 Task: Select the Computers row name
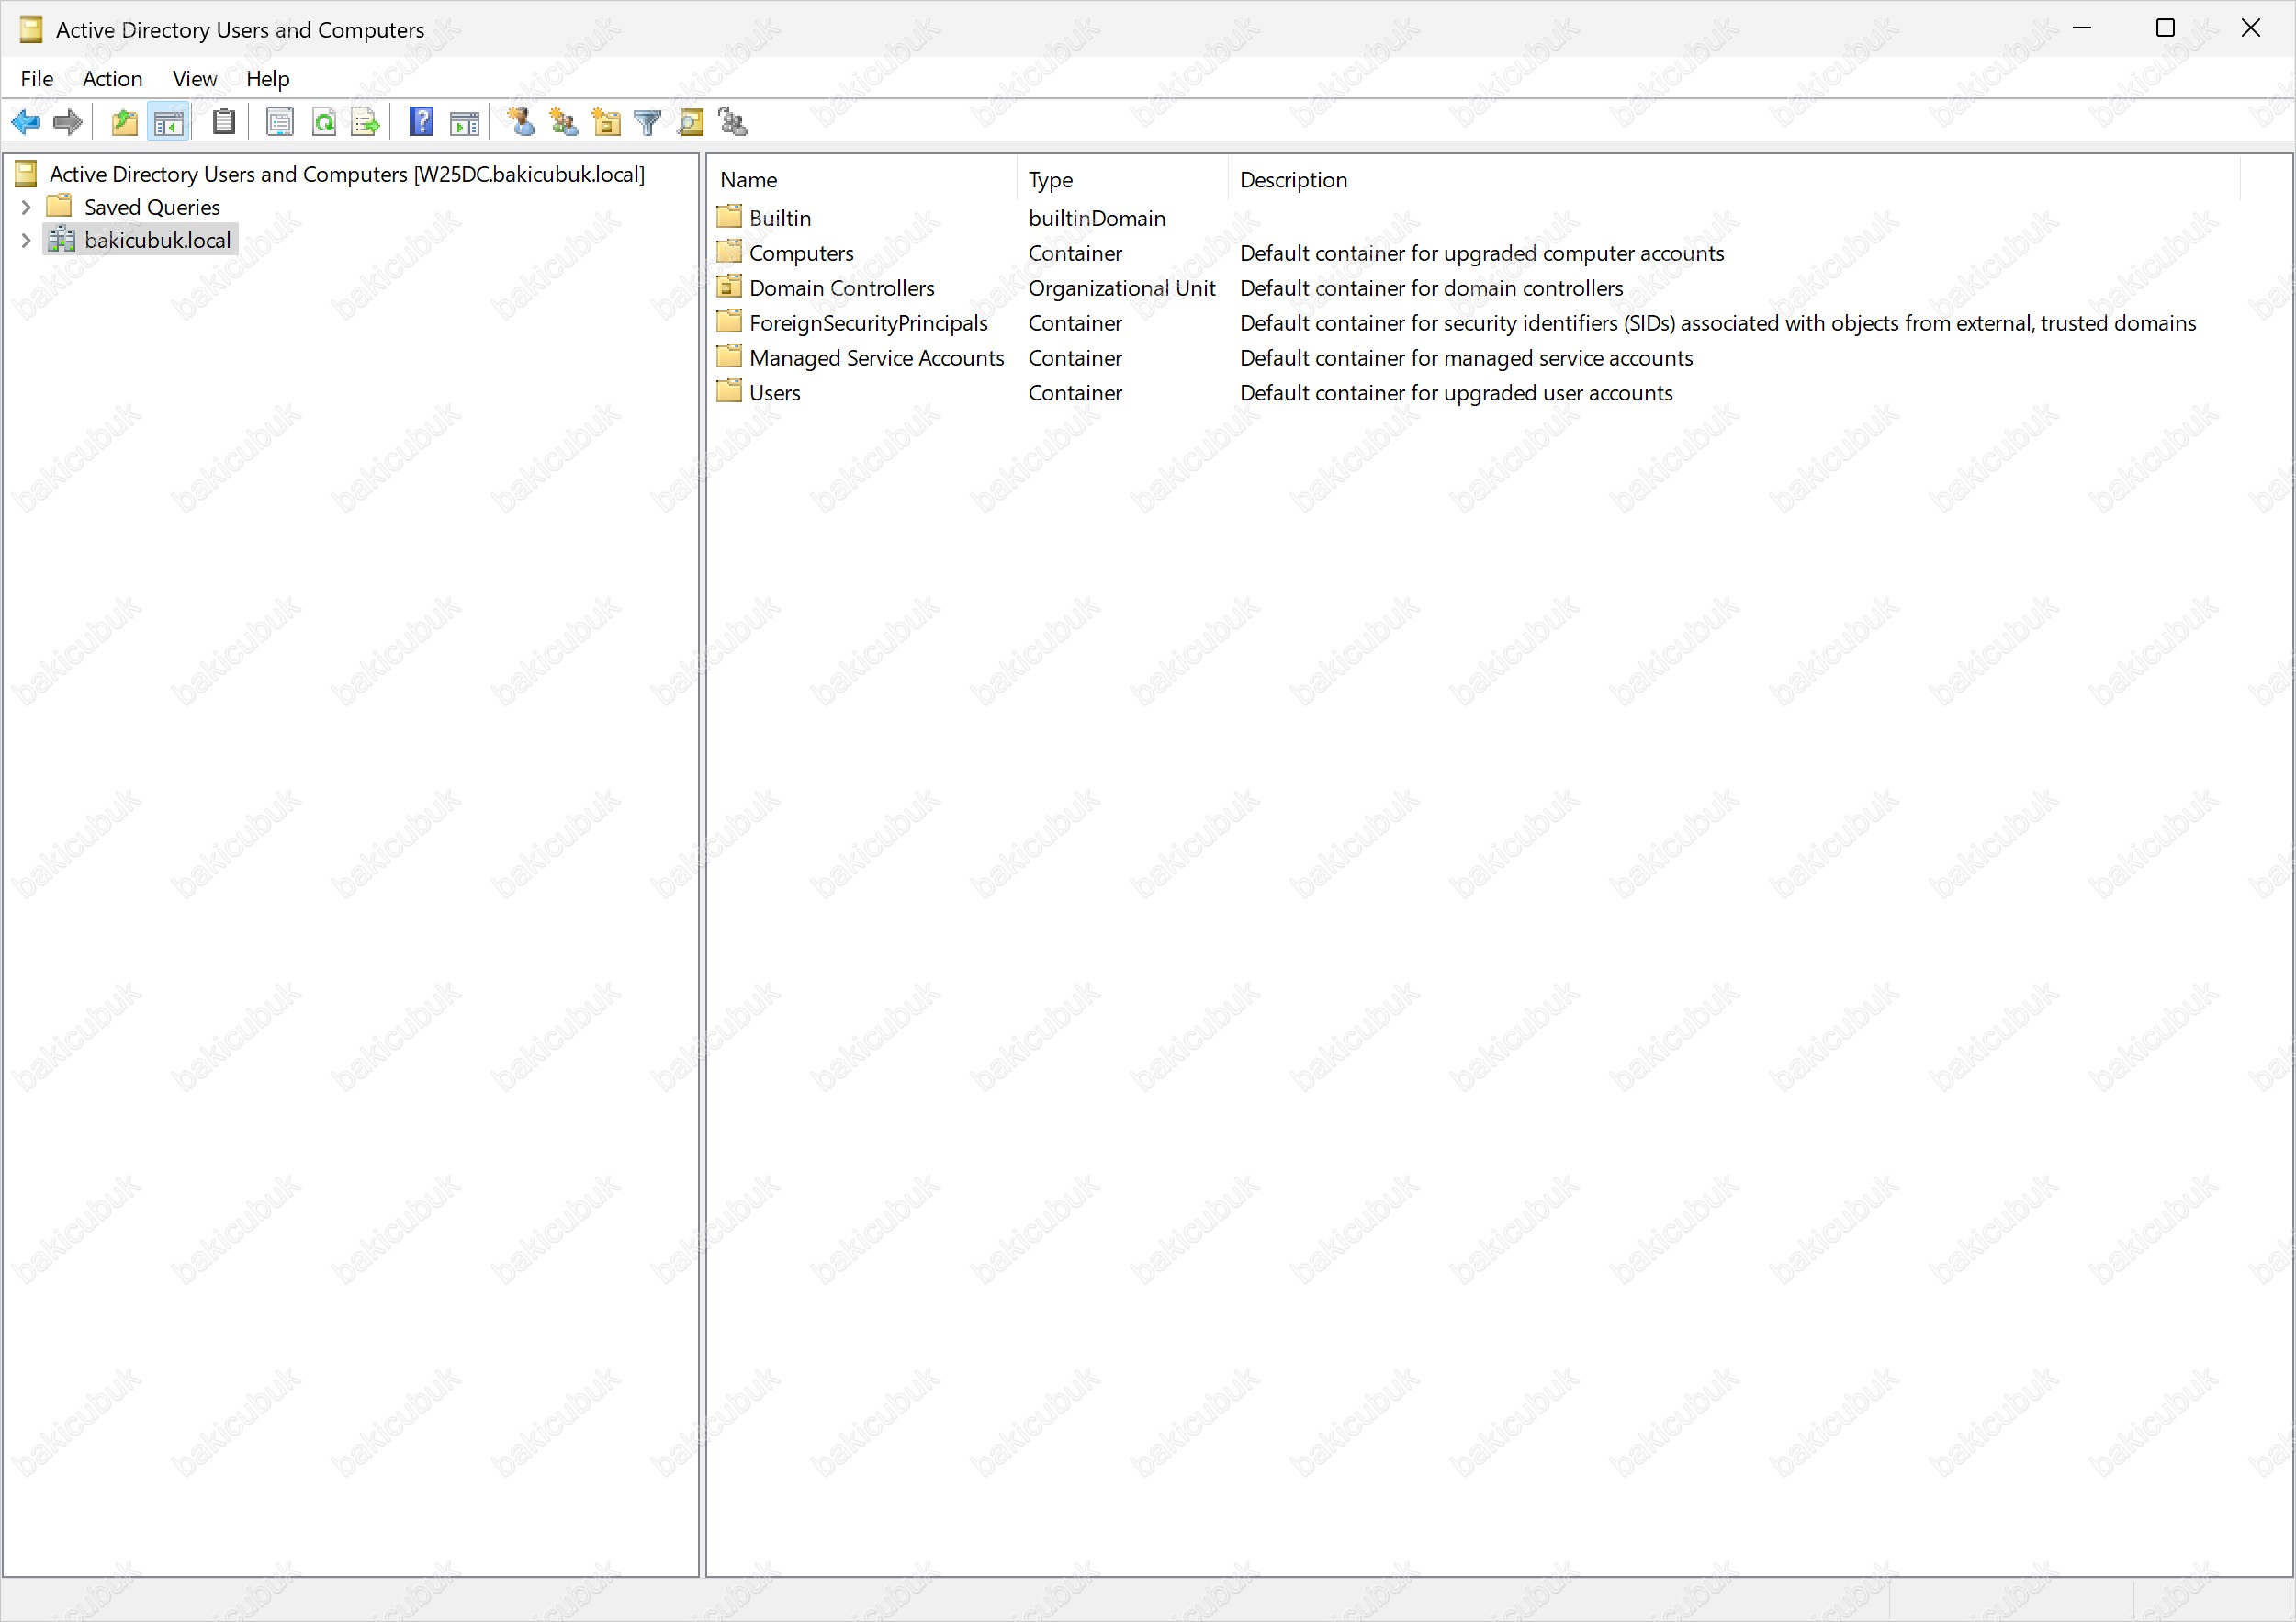coord(801,253)
